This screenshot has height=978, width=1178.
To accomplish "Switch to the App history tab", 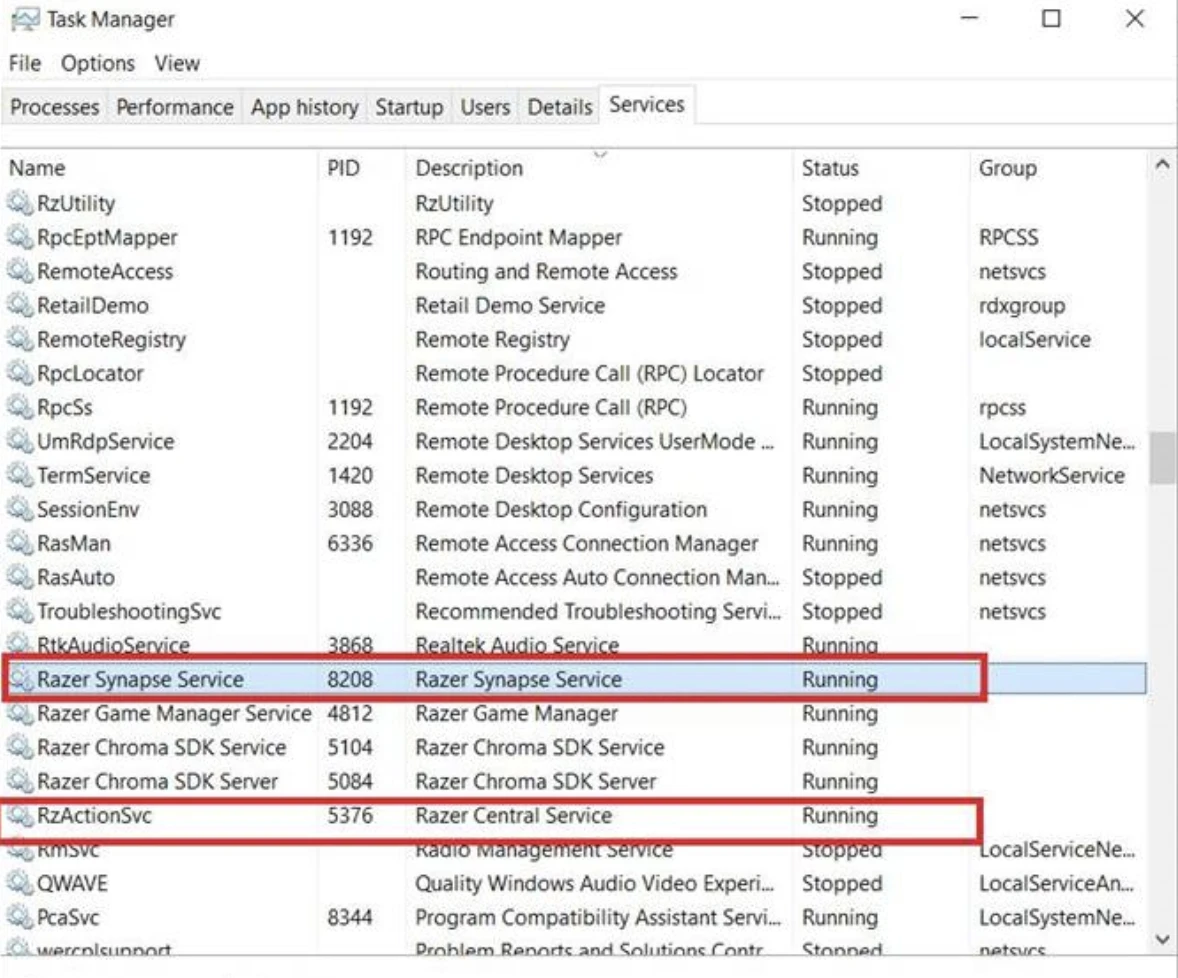I will (x=304, y=107).
